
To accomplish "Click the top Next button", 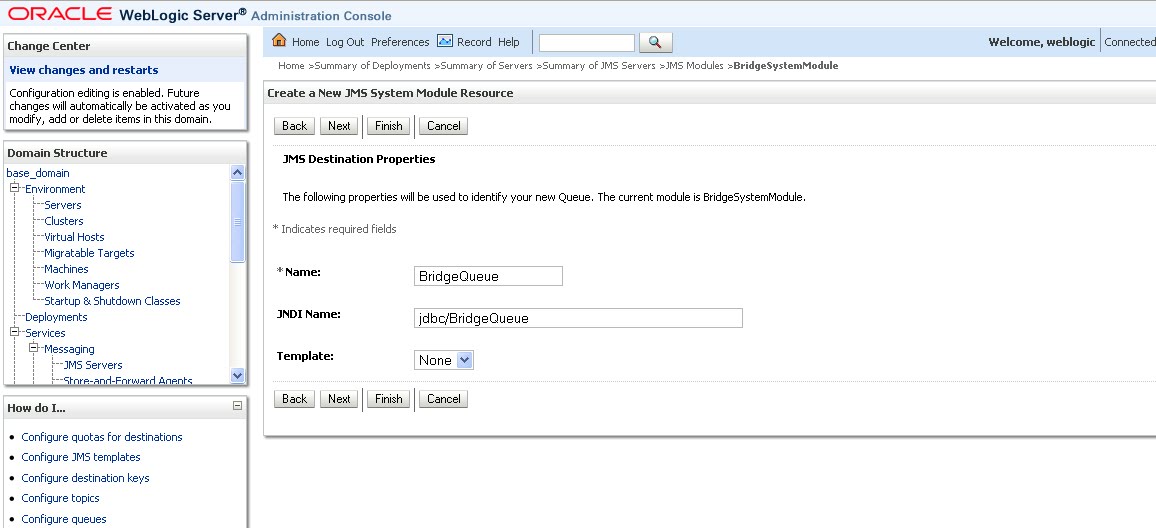I will pos(339,126).
